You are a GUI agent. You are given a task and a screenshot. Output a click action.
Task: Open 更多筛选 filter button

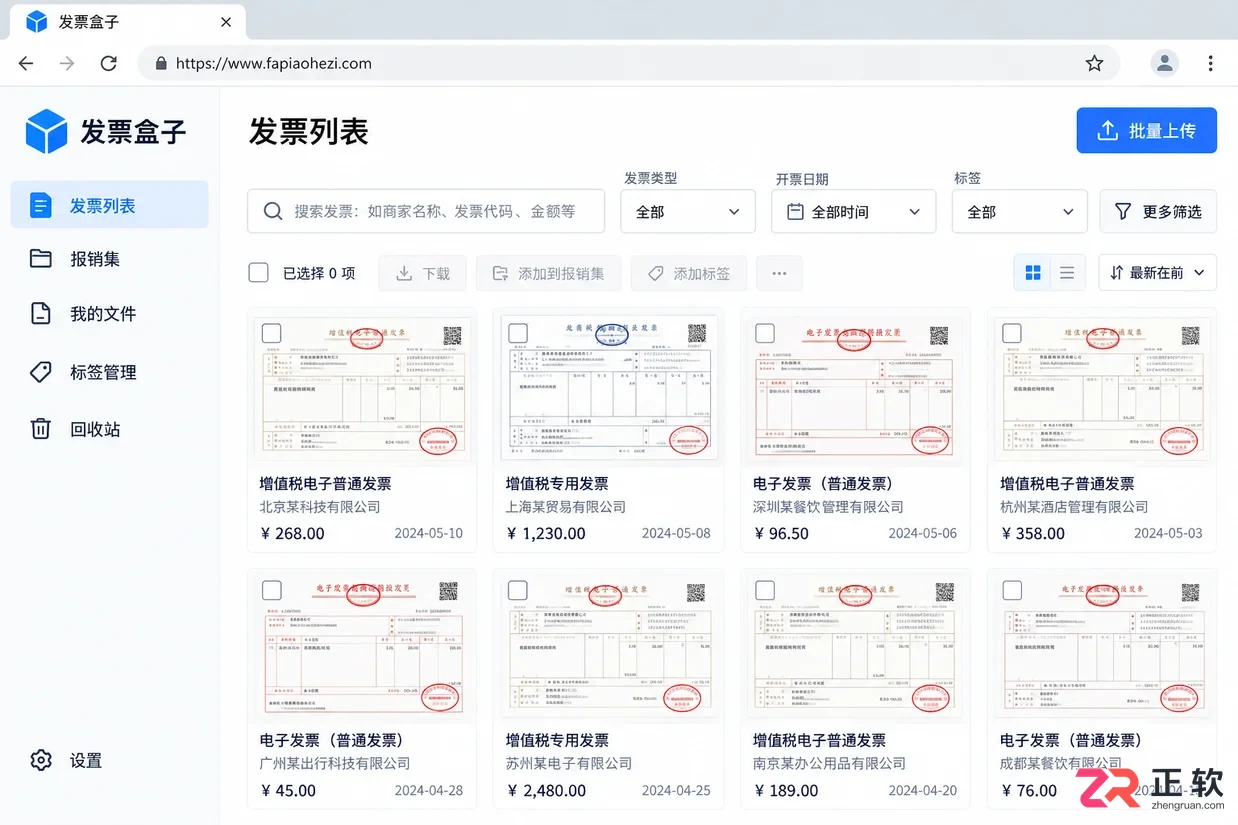1158,211
